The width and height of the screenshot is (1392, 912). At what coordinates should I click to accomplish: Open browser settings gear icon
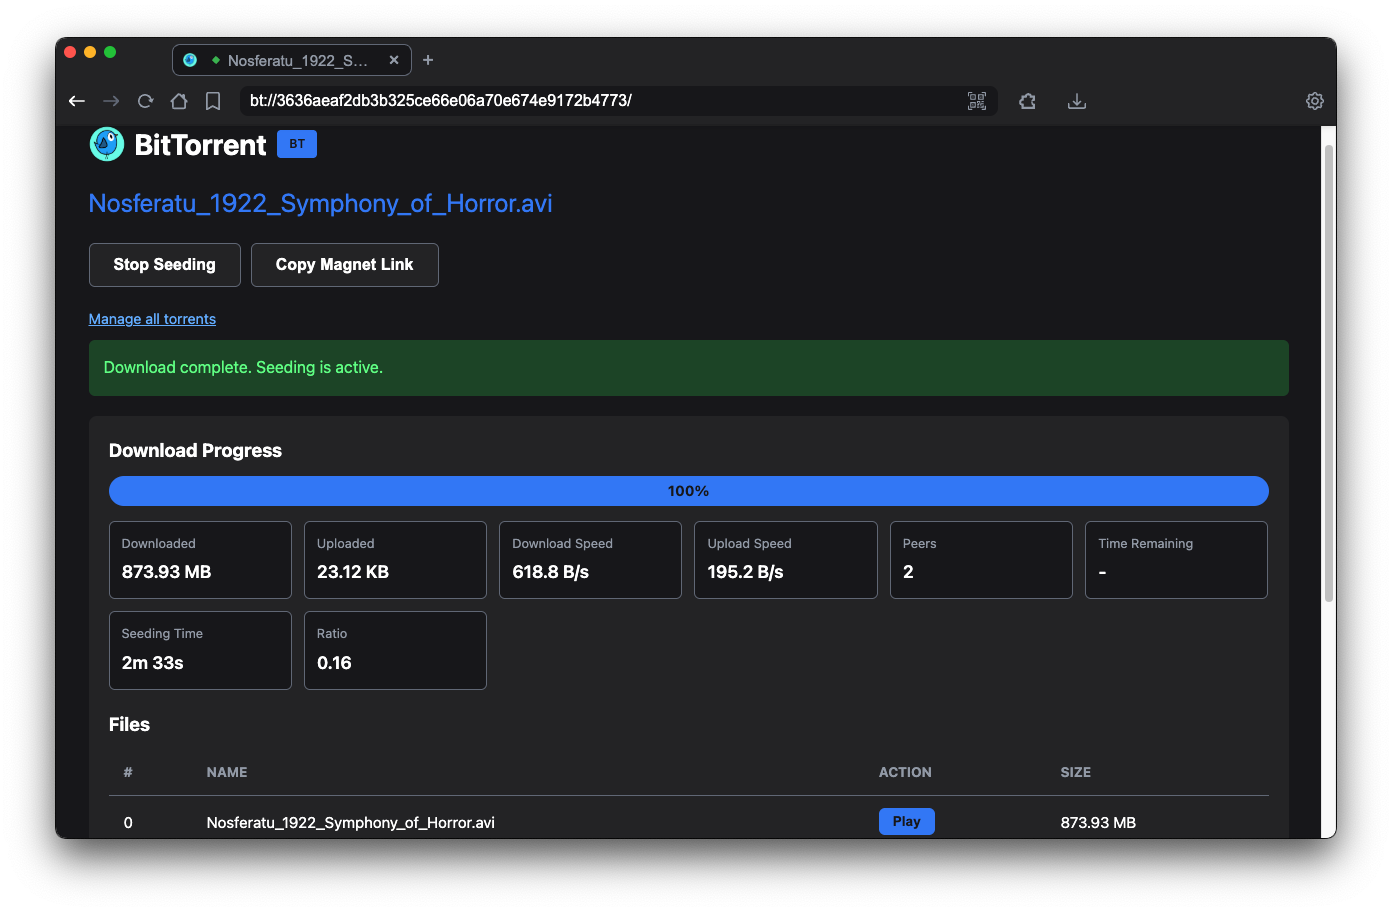tap(1315, 101)
